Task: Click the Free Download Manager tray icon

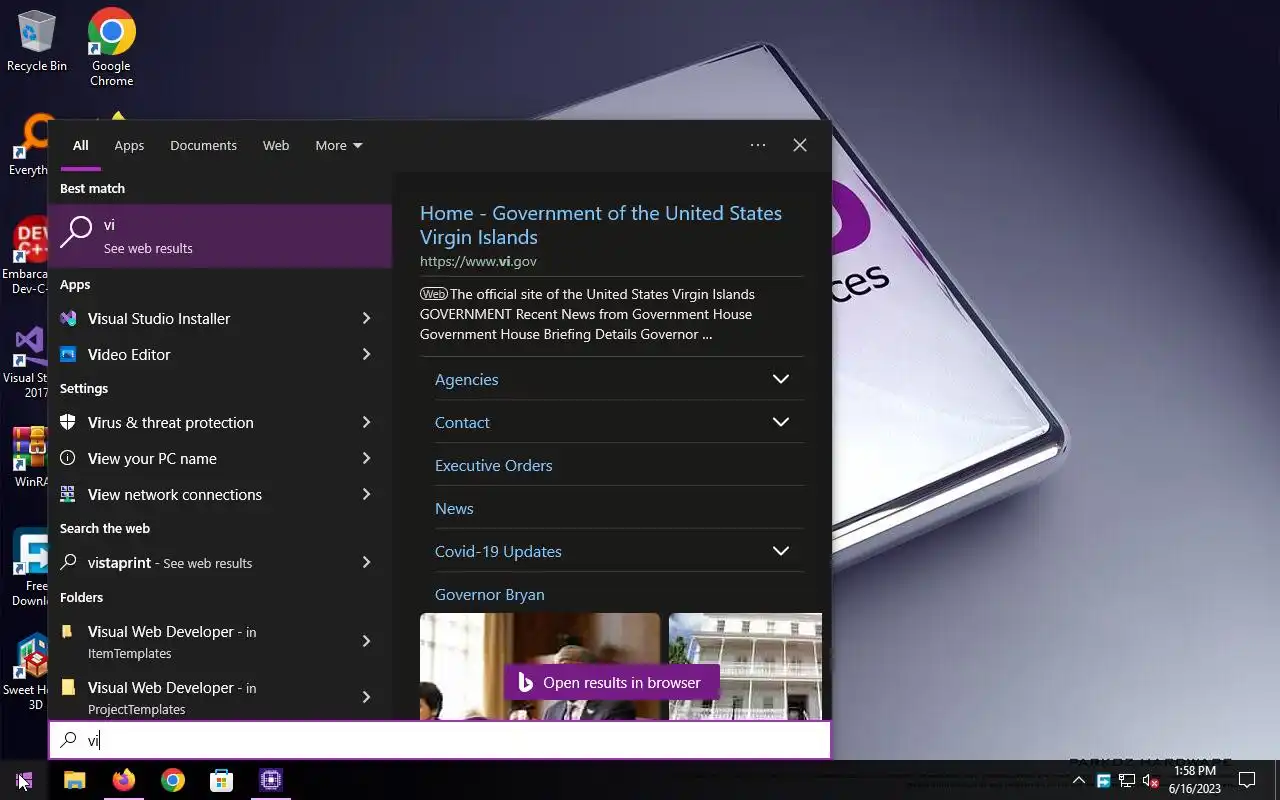Action: (x=1103, y=781)
